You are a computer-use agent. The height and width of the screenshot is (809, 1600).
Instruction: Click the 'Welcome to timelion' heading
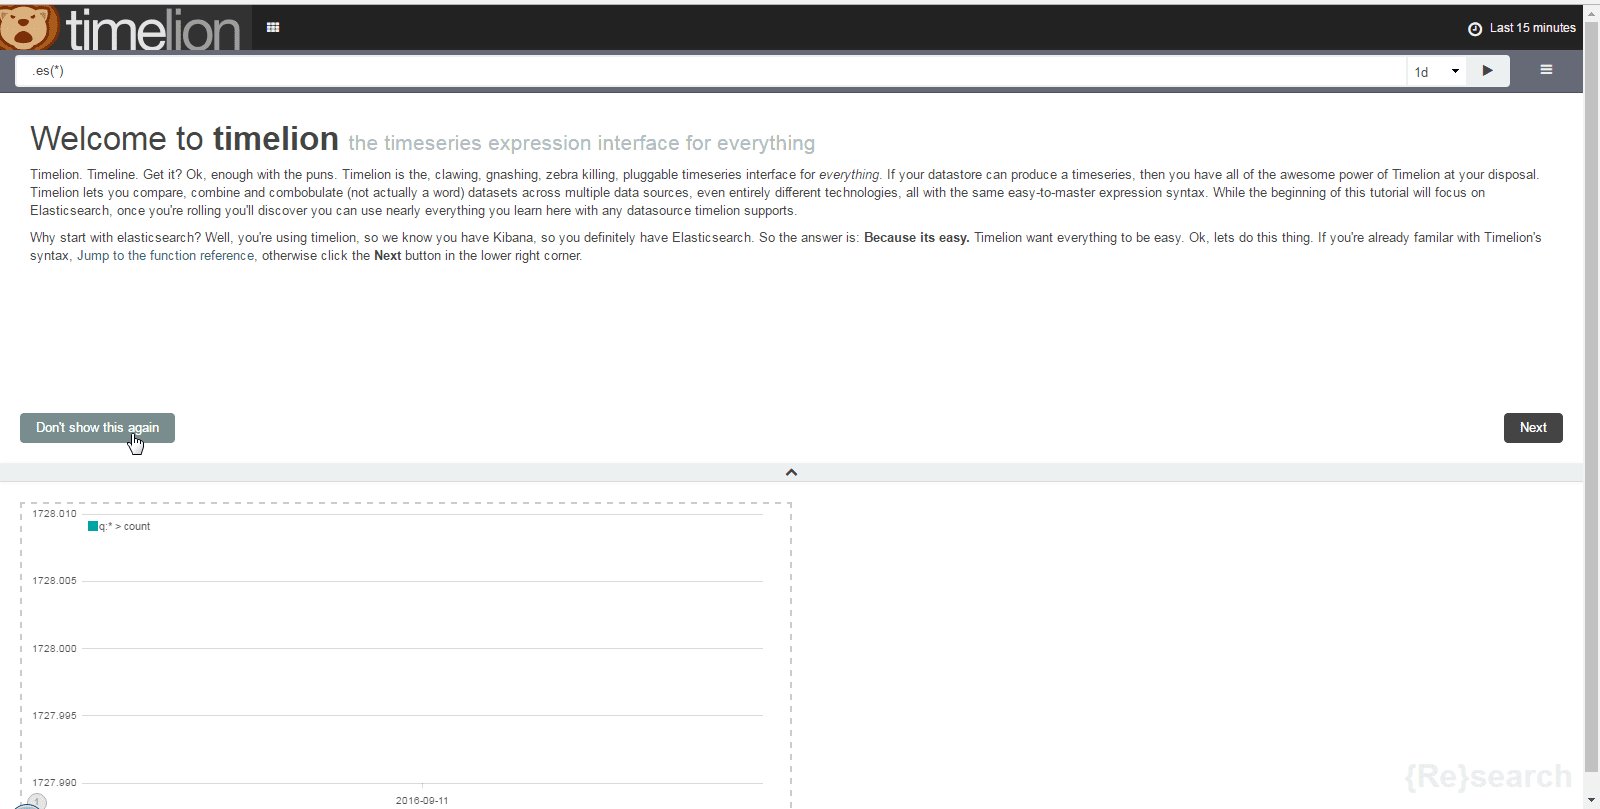tap(184, 139)
